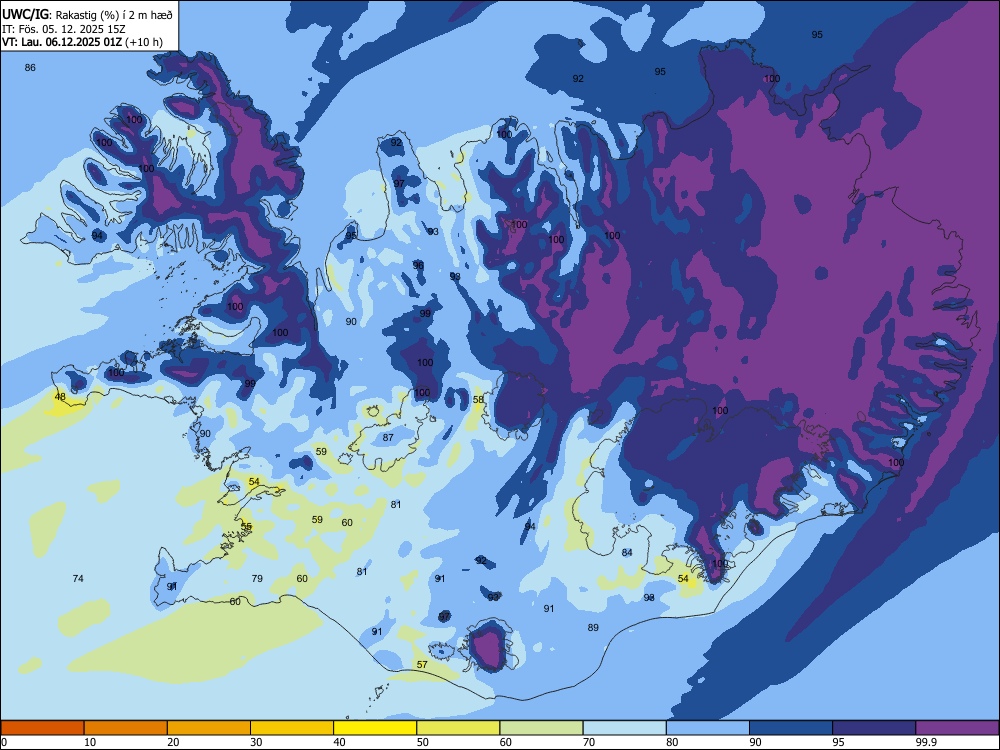This screenshot has height=750, width=1000.
Task: Select the 95–99.9% navy legend swatch
Action: tap(874, 728)
